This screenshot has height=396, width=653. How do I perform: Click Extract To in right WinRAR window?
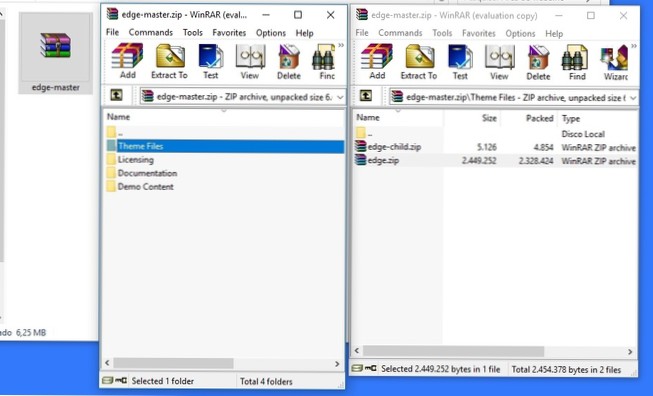point(419,61)
